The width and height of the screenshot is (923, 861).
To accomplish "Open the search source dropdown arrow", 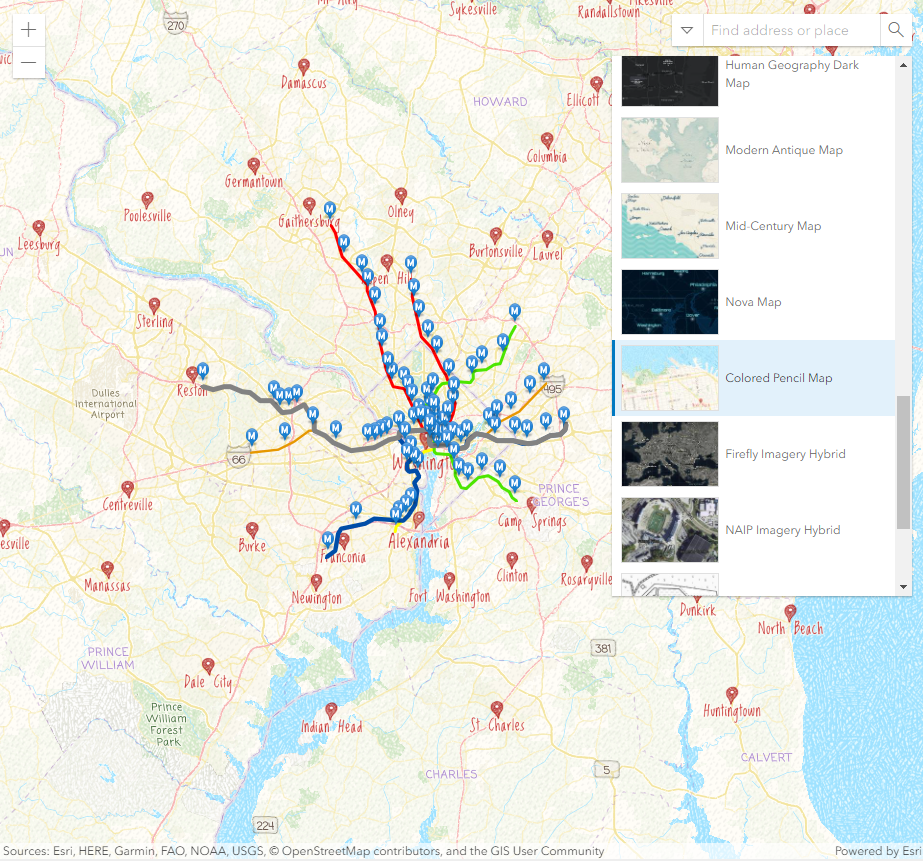I will coord(687,30).
